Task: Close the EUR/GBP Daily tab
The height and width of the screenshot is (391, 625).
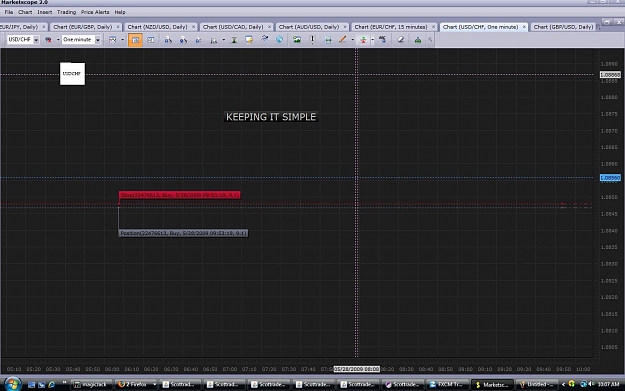Action: point(118,27)
